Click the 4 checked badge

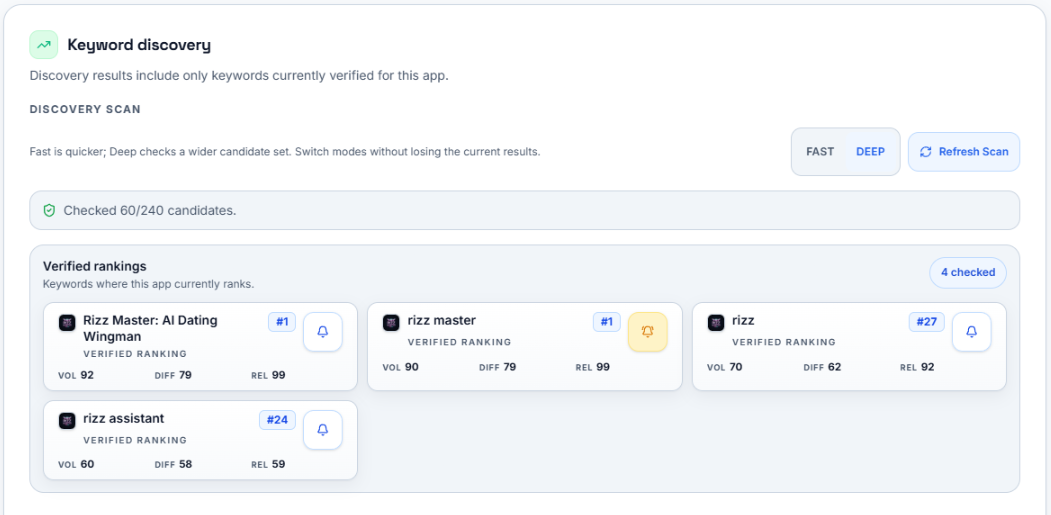point(968,273)
